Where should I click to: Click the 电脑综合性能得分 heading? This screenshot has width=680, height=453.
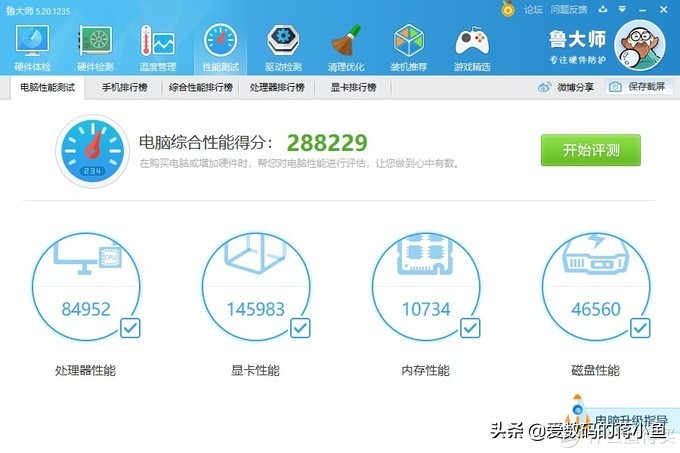pyautogui.click(x=206, y=143)
